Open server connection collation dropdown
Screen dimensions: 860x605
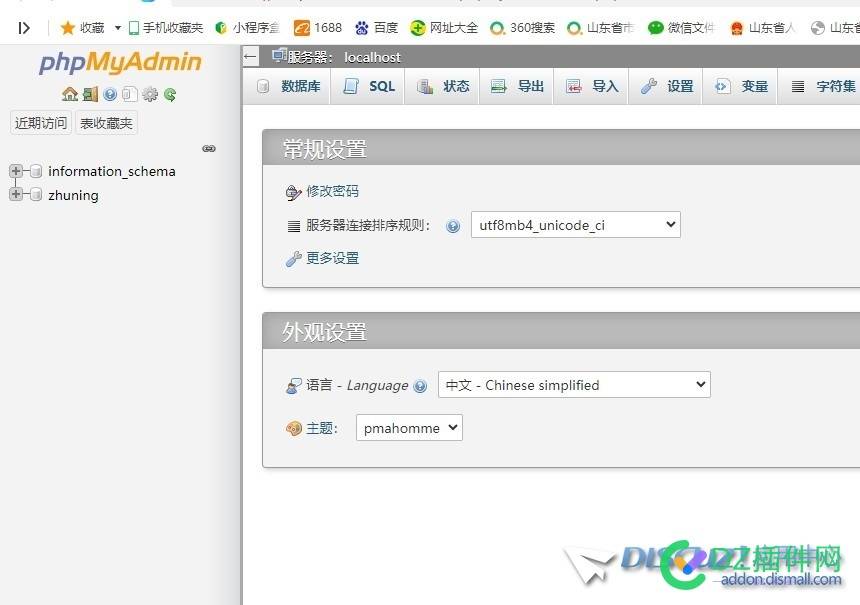click(x=575, y=225)
